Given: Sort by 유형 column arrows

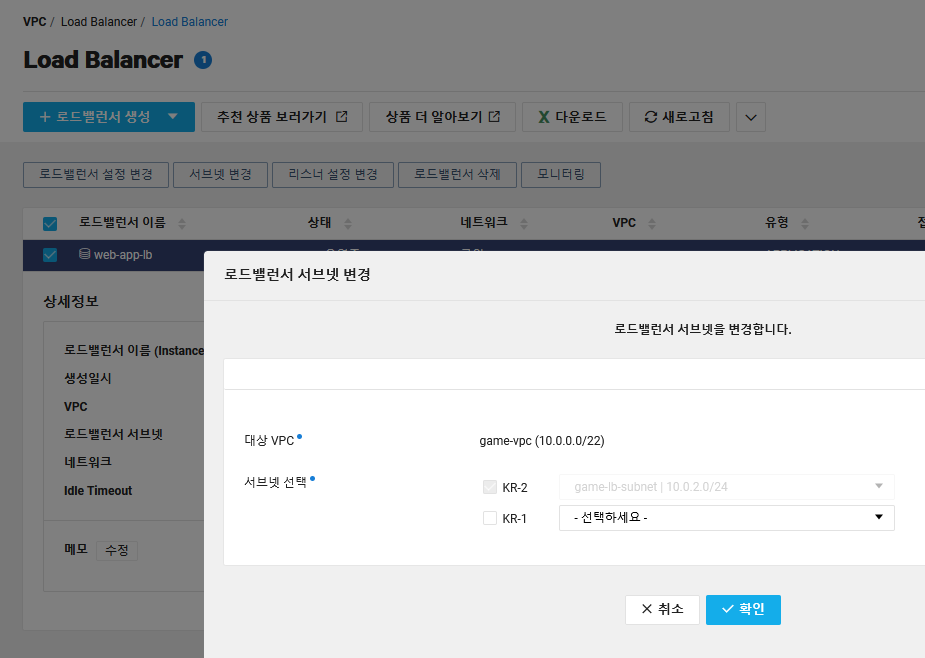Looking at the screenshot, I should coord(805,224).
